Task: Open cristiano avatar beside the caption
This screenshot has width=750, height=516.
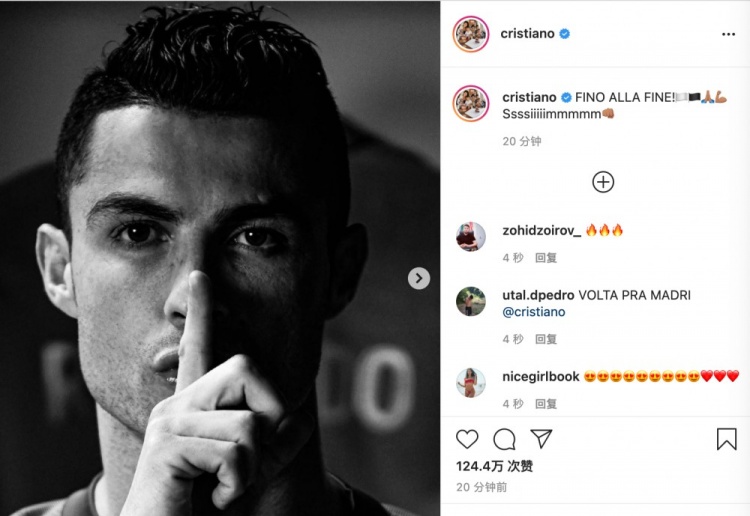Action: point(471,103)
